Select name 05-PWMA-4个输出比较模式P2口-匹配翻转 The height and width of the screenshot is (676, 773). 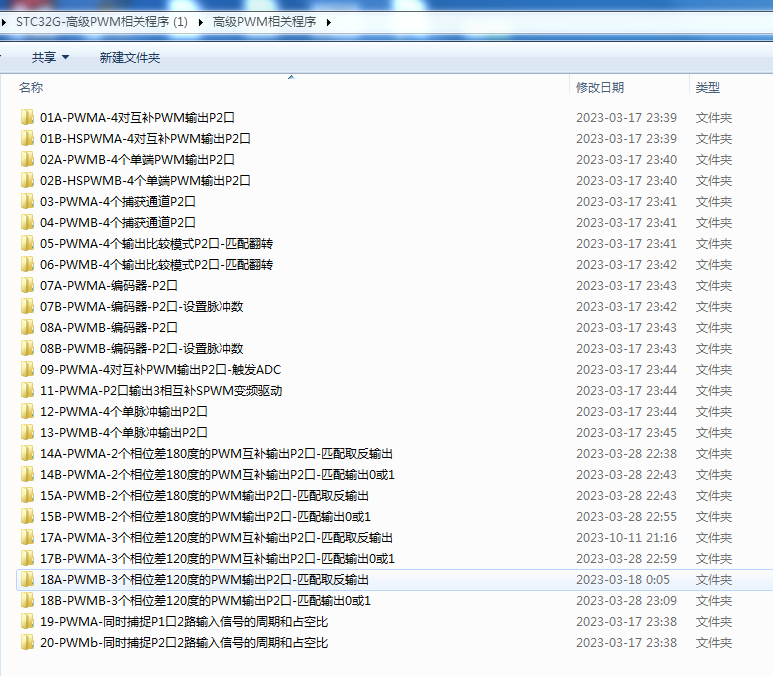click(x=156, y=244)
